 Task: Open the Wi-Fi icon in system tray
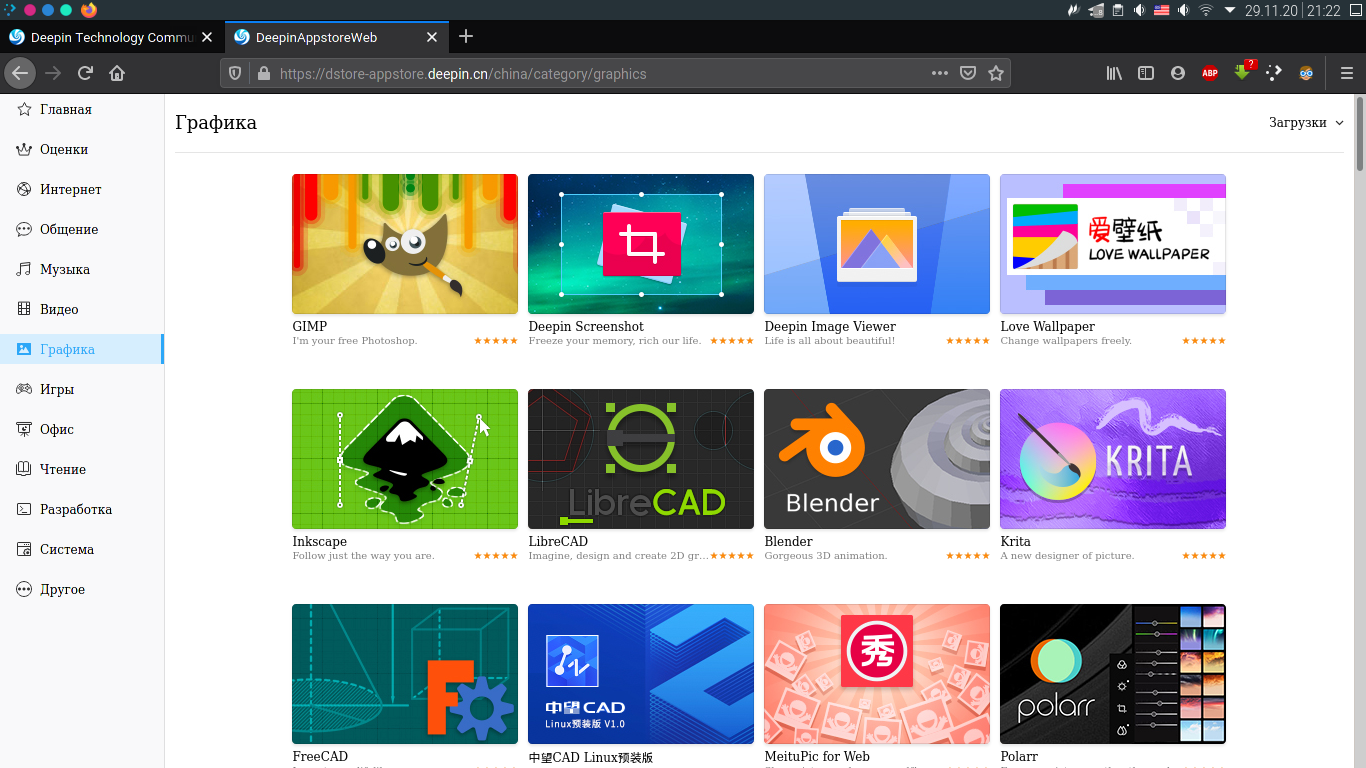(1206, 10)
